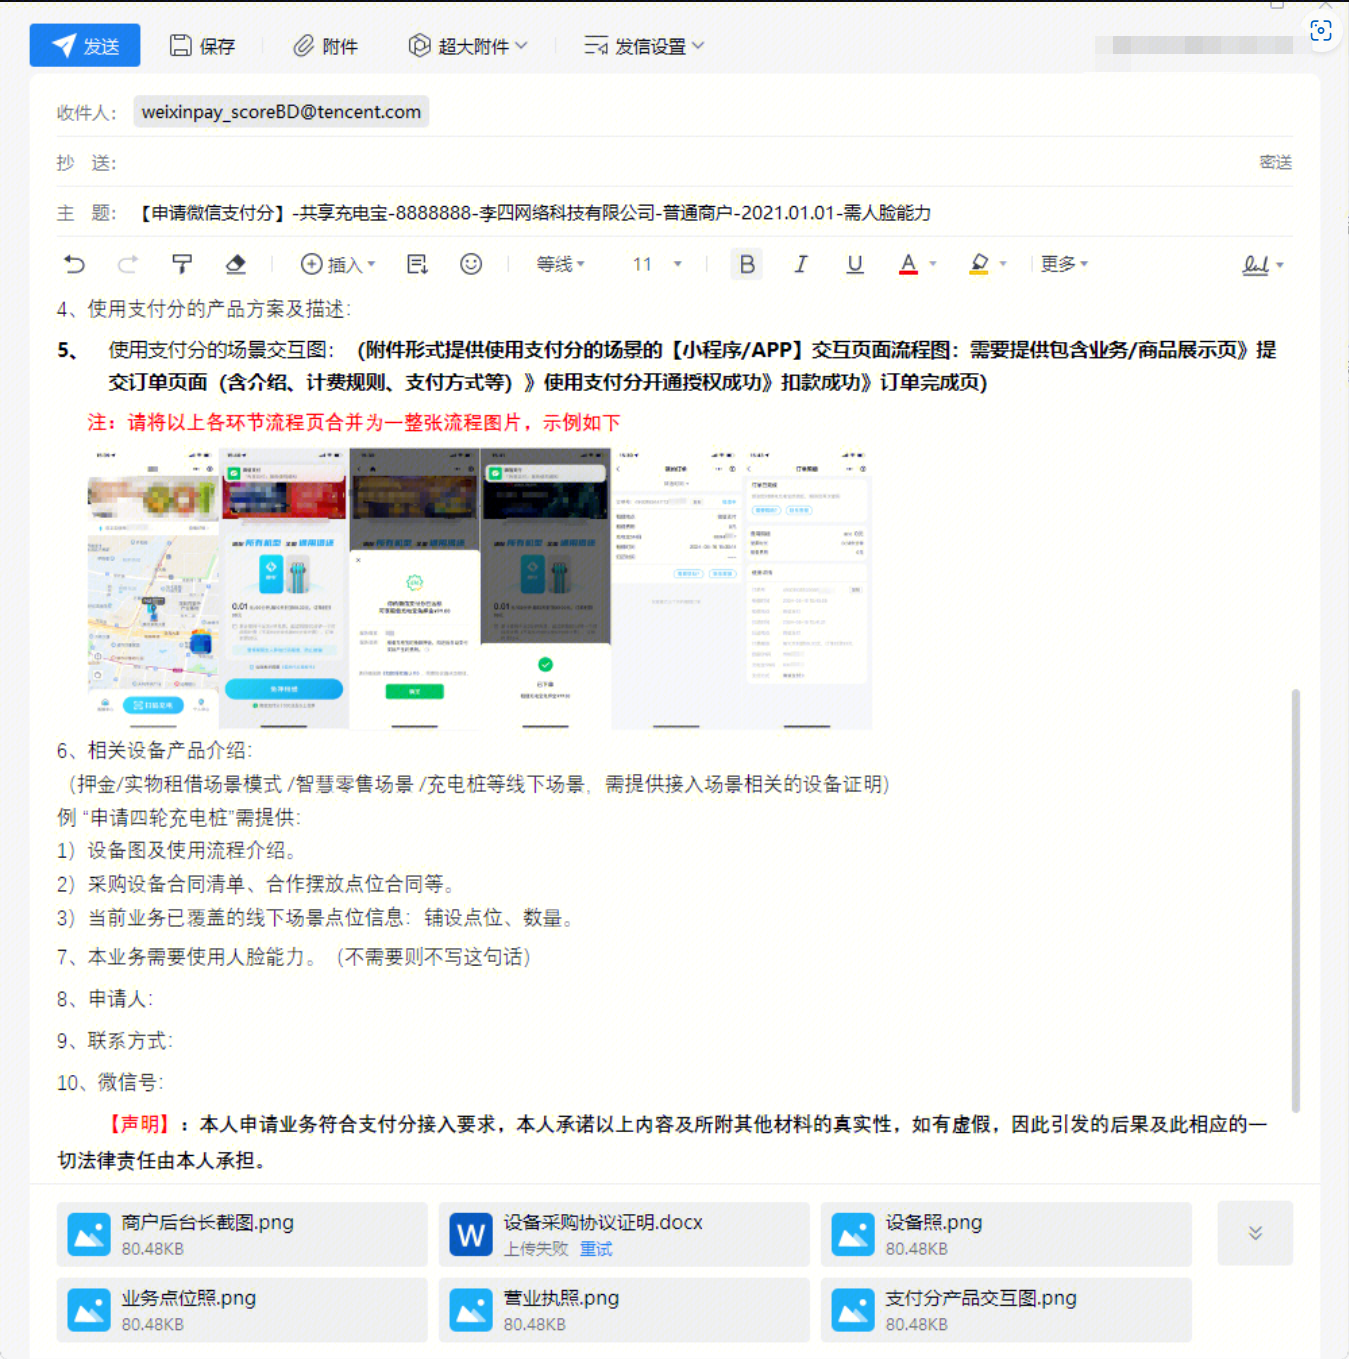Click image icon of 业务点位照.png
Image resolution: width=1349 pixels, height=1359 pixels.
point(89,1310)
